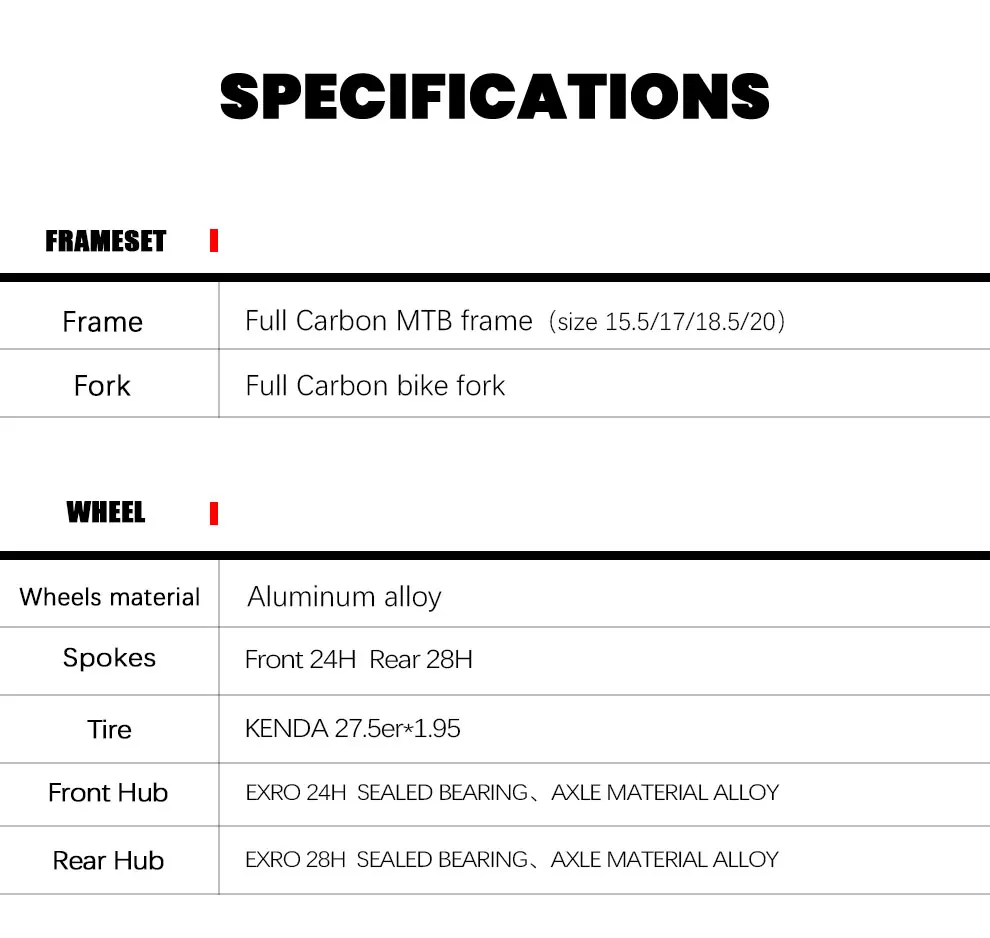Click the Fork row label
This screenshot has height=938, width=990.
102,386
